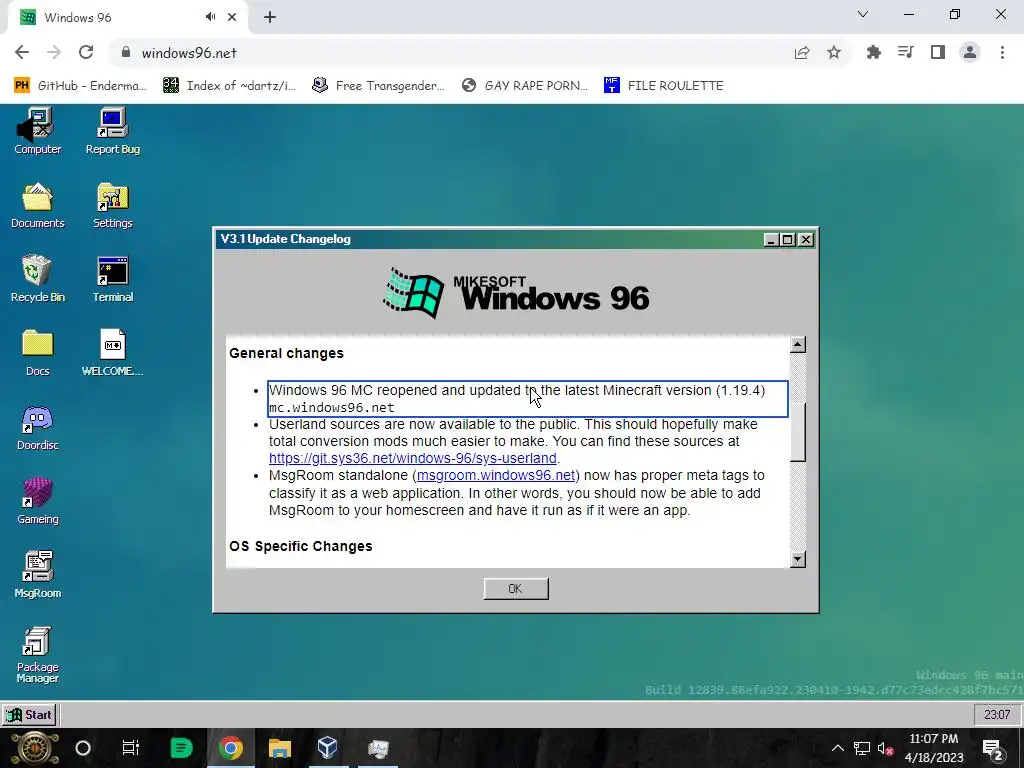This screenshot has width=1024, height=768.
Task: Open the Computer desktop icon
Action: 37,131
